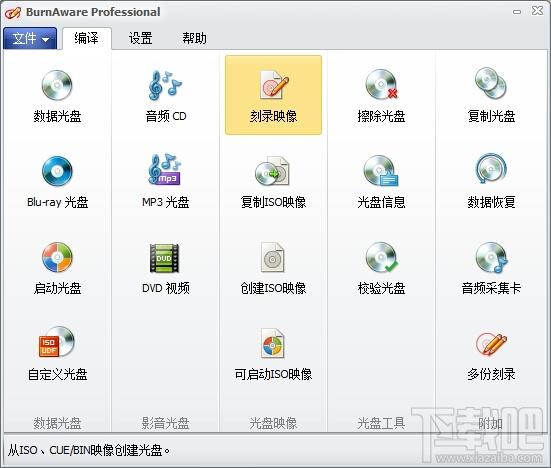Click the BurnAware app logo icon

pyautogui.click(x=13, y=13)
